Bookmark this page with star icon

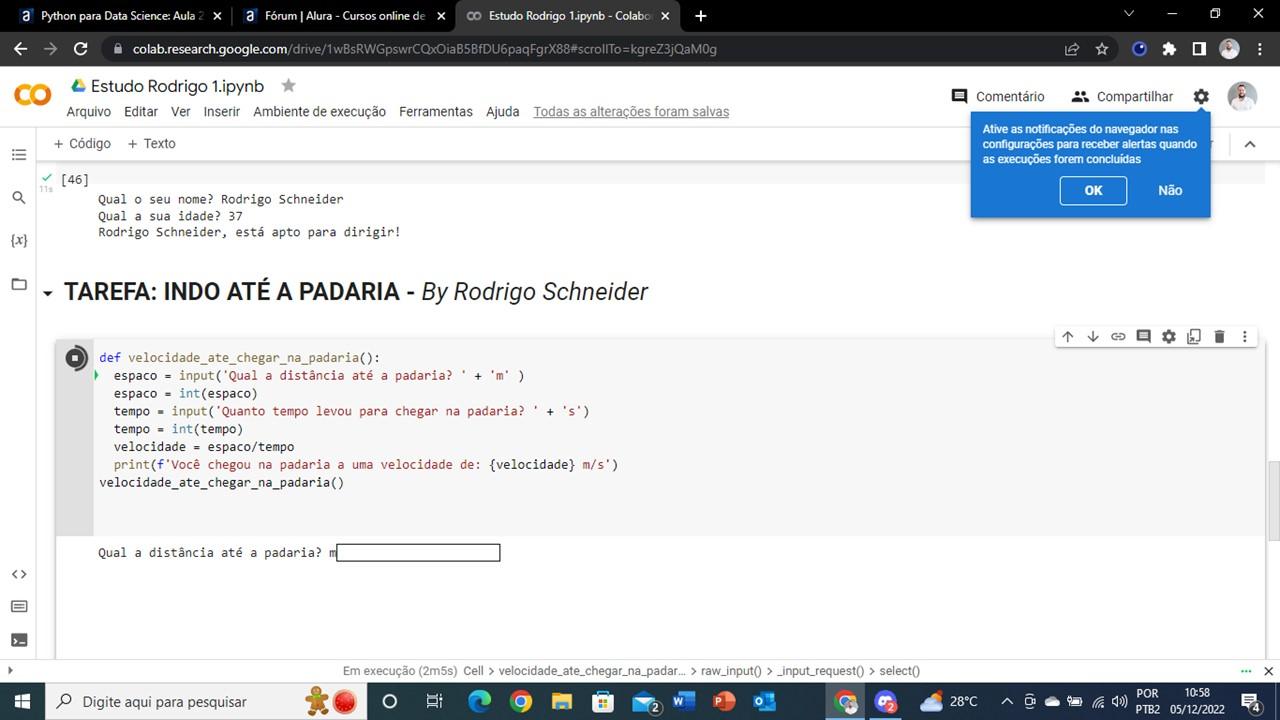pyautogui.click(x=1102, y=48)
